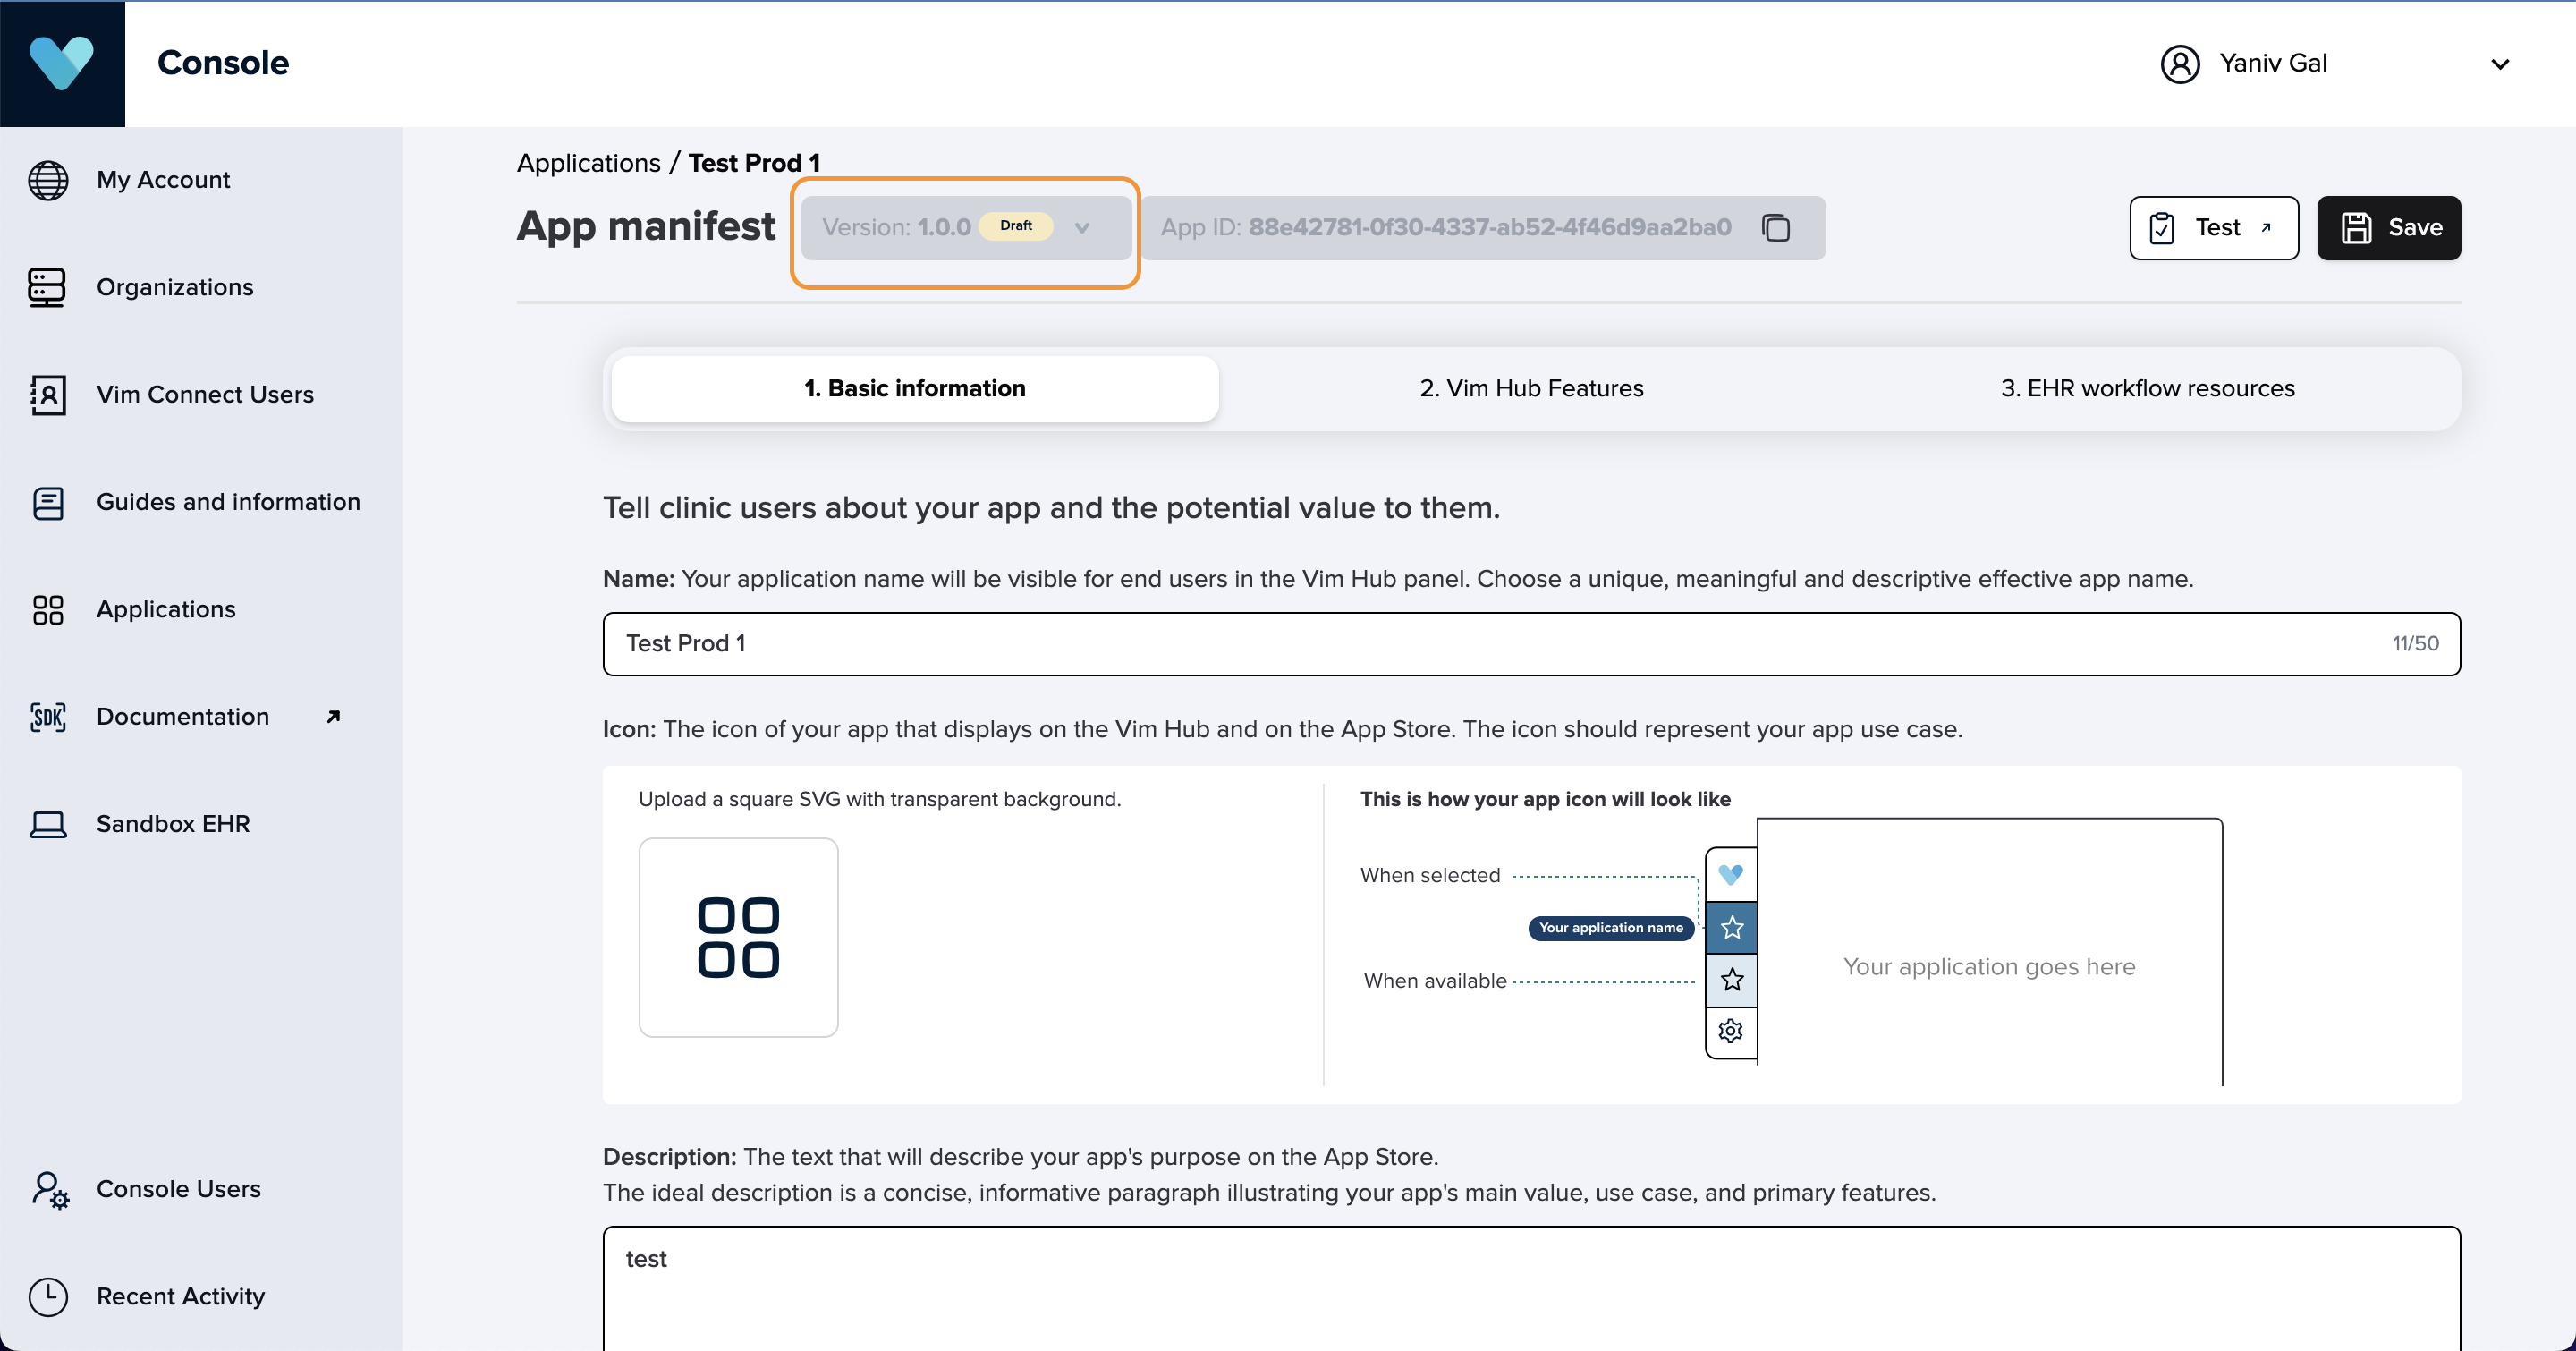Click the Save button
This screenshot has width=2576, height=1351.
[x=2389, y=228]
